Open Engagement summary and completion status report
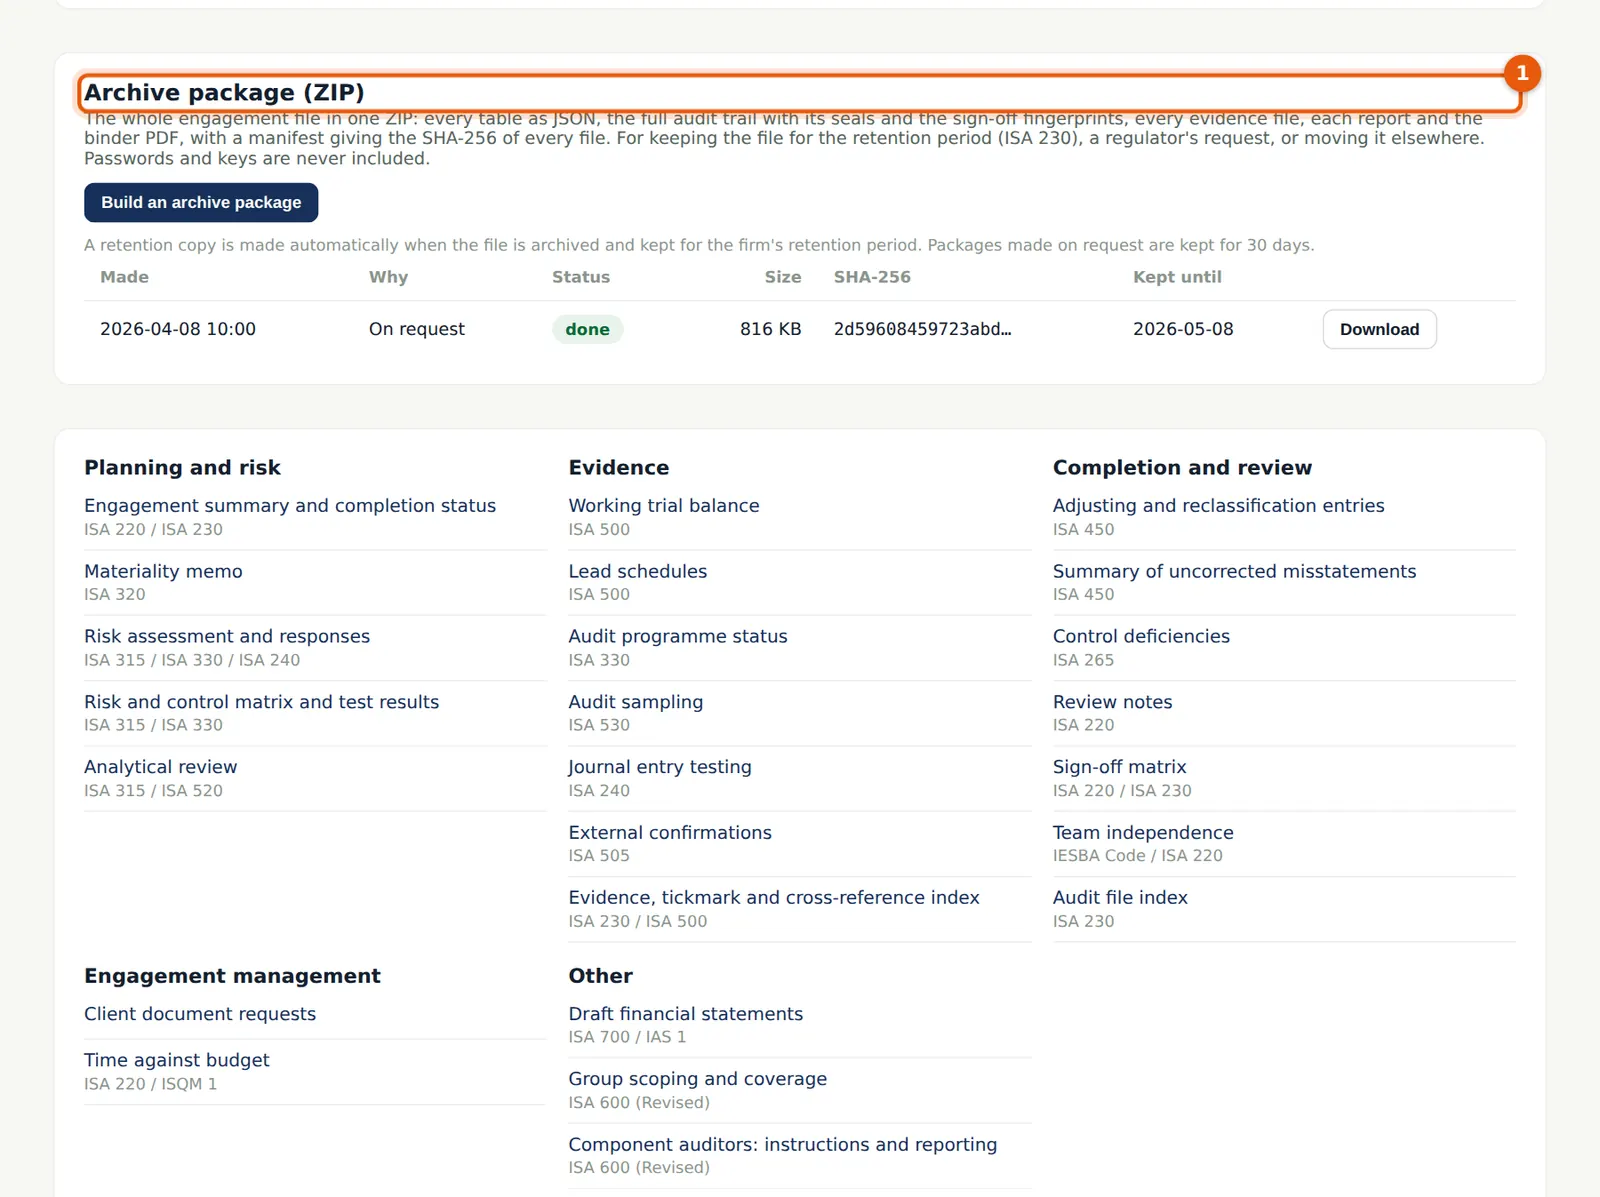This screenshot has height=1197, width=1600. [x=290, y=506]
